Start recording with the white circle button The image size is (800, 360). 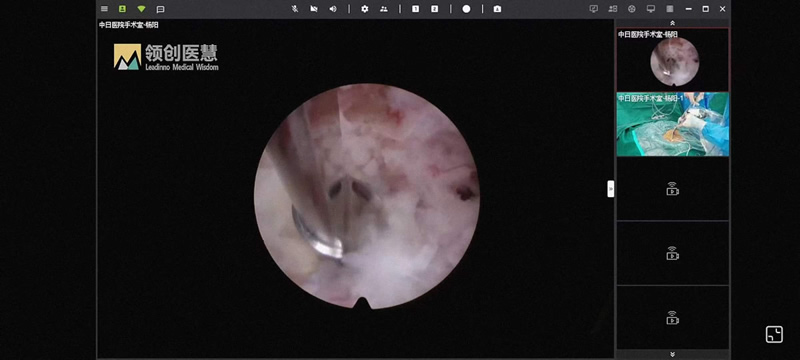click(466, 9)
